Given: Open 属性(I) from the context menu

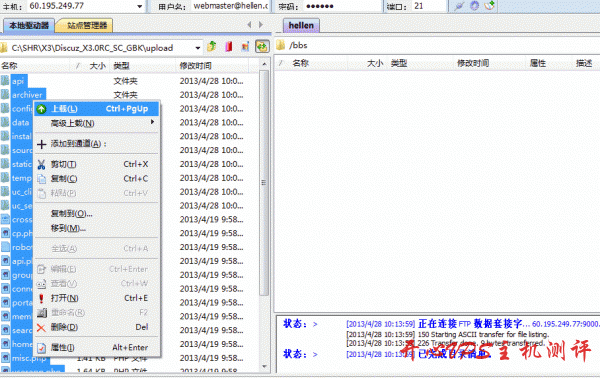Looking at the screenshot, I should click(x=96, y=348).
